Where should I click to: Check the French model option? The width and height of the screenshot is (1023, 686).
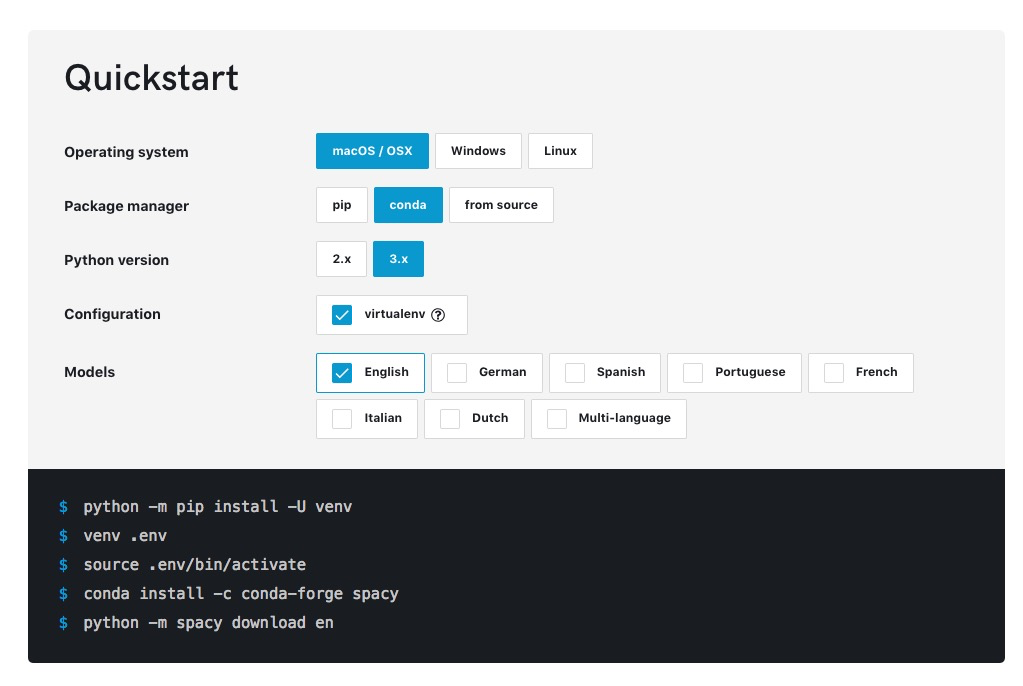[834, 373]
